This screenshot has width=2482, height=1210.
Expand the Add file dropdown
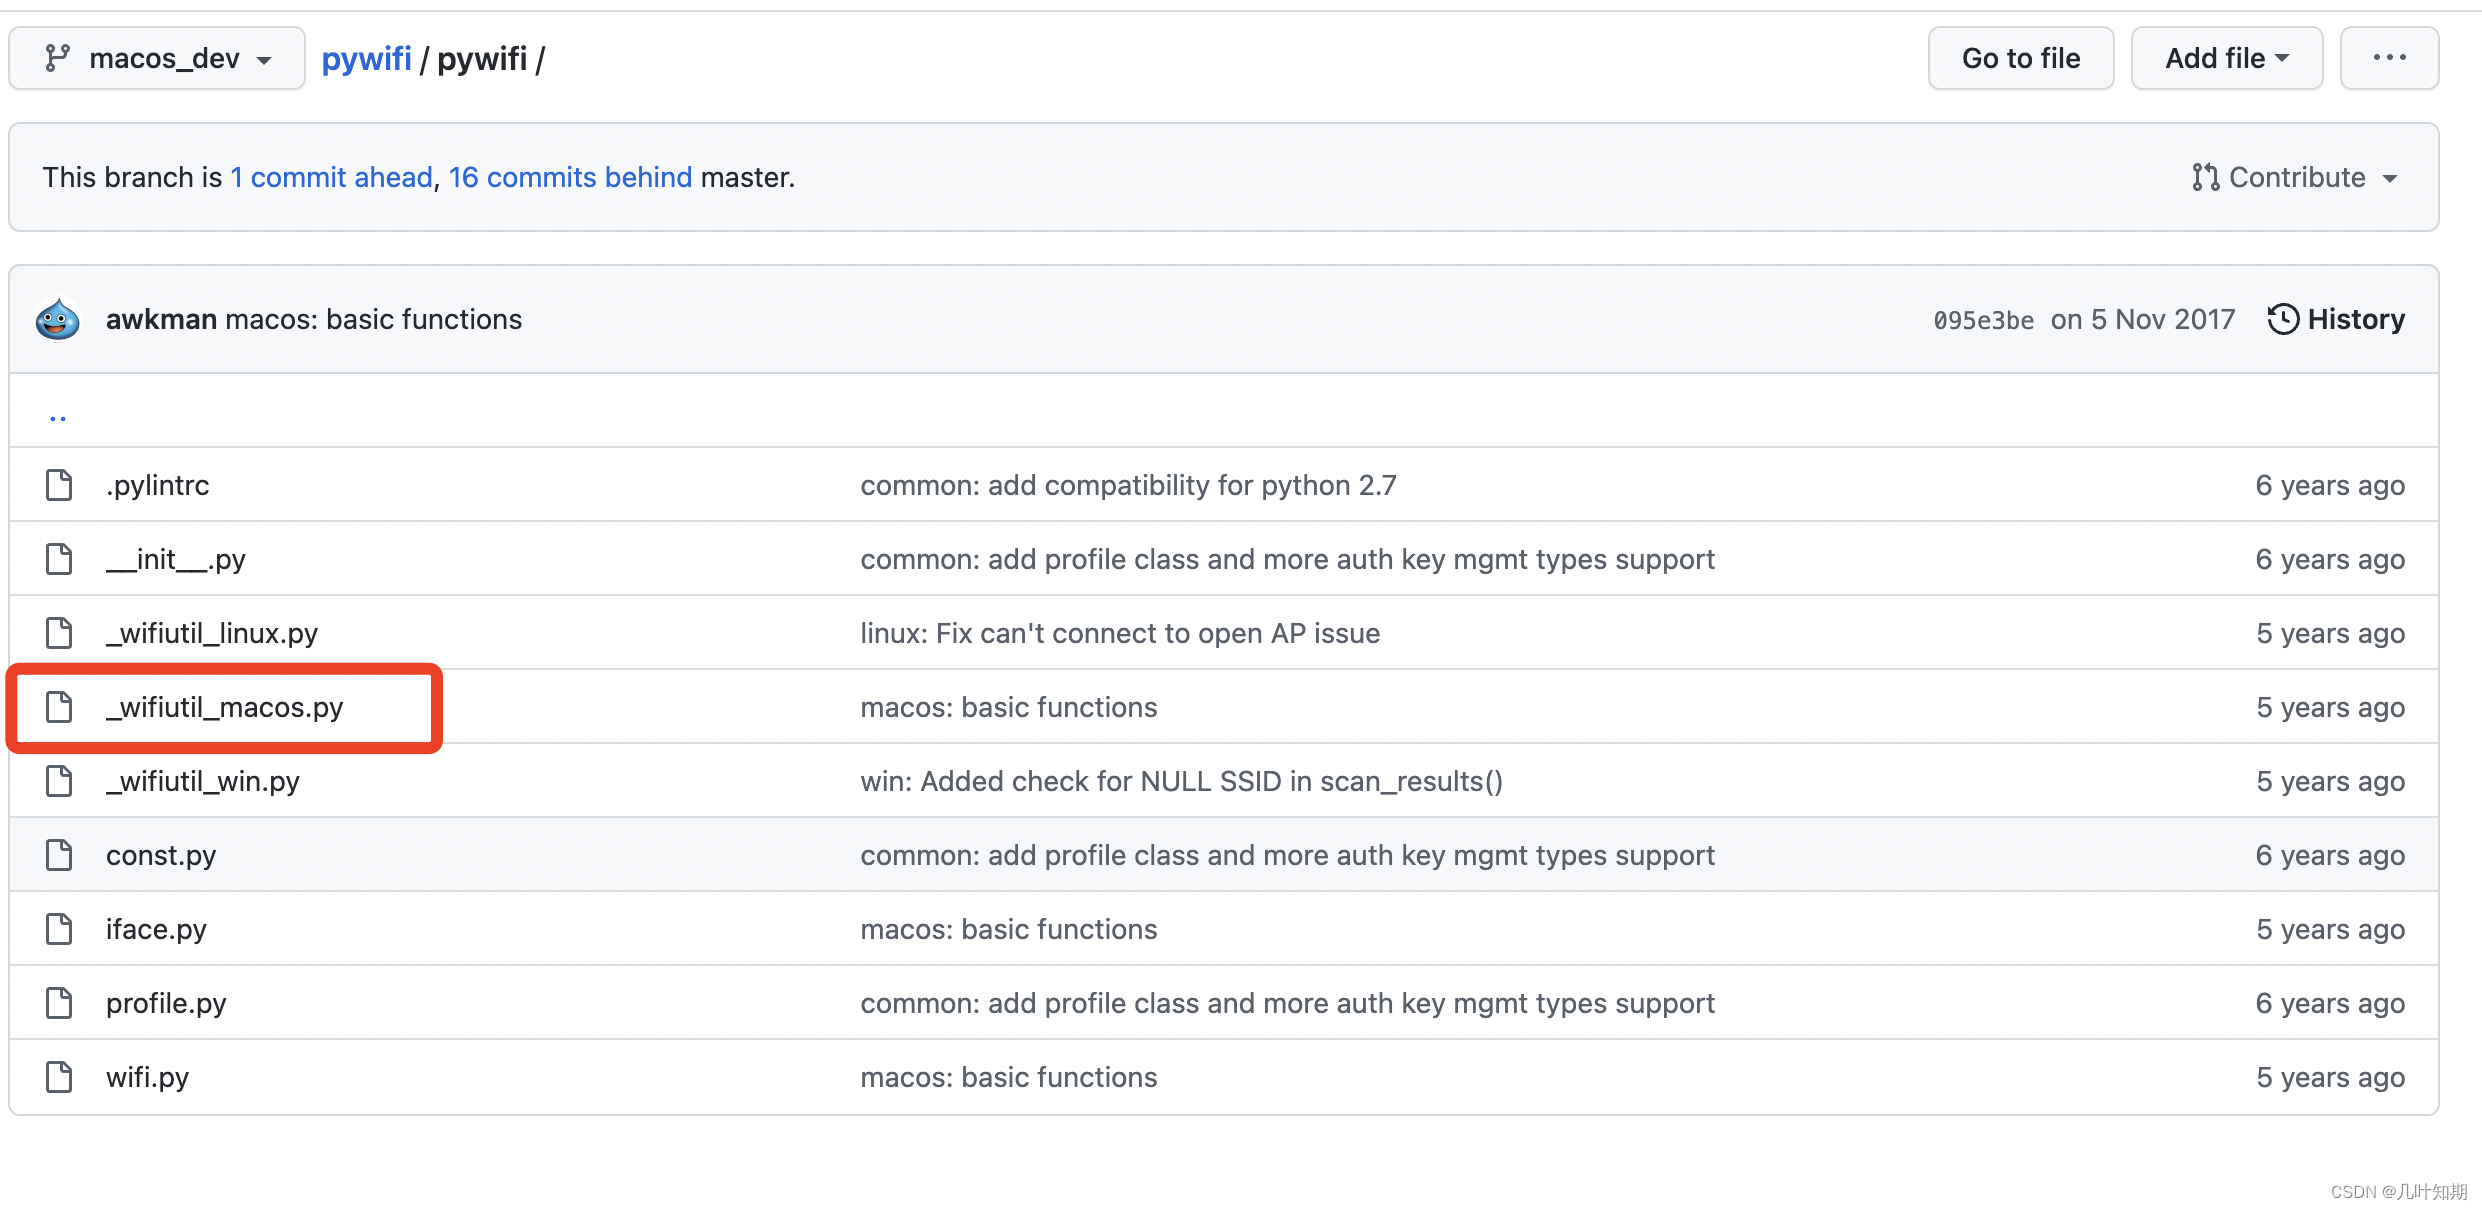coord(2226,58)
